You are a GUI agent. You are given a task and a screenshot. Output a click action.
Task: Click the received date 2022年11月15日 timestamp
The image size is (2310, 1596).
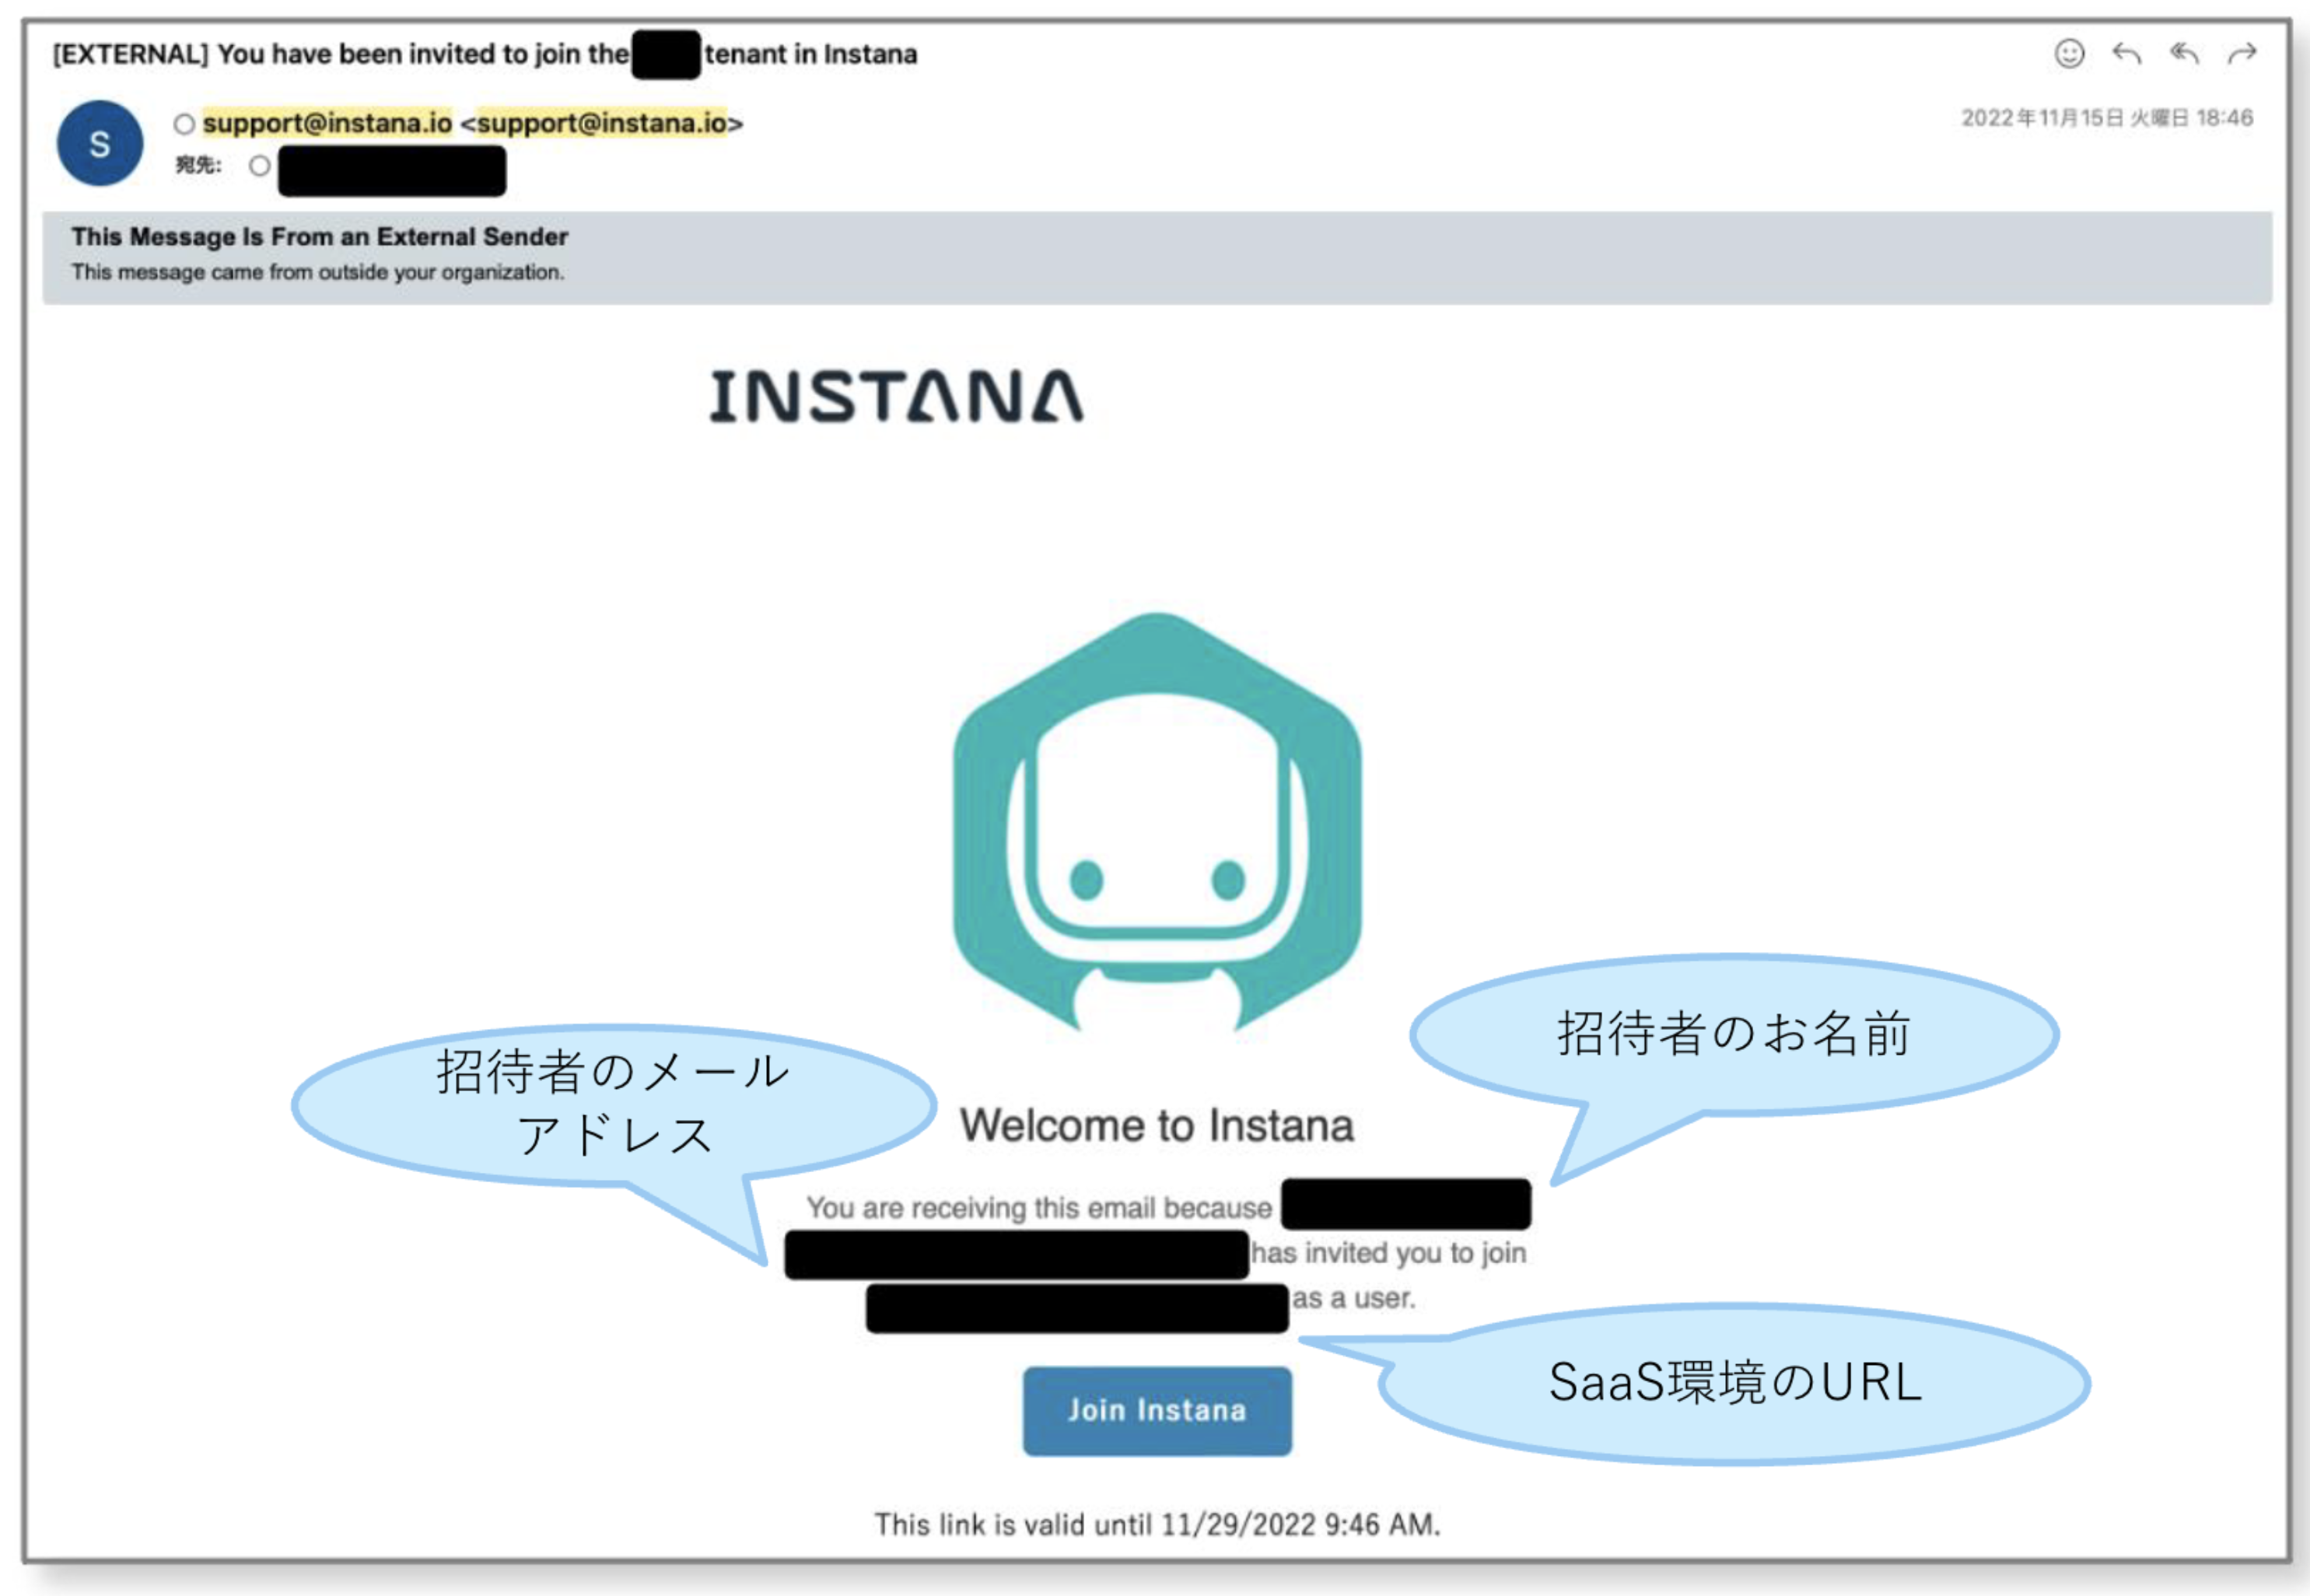(2106, 118)
